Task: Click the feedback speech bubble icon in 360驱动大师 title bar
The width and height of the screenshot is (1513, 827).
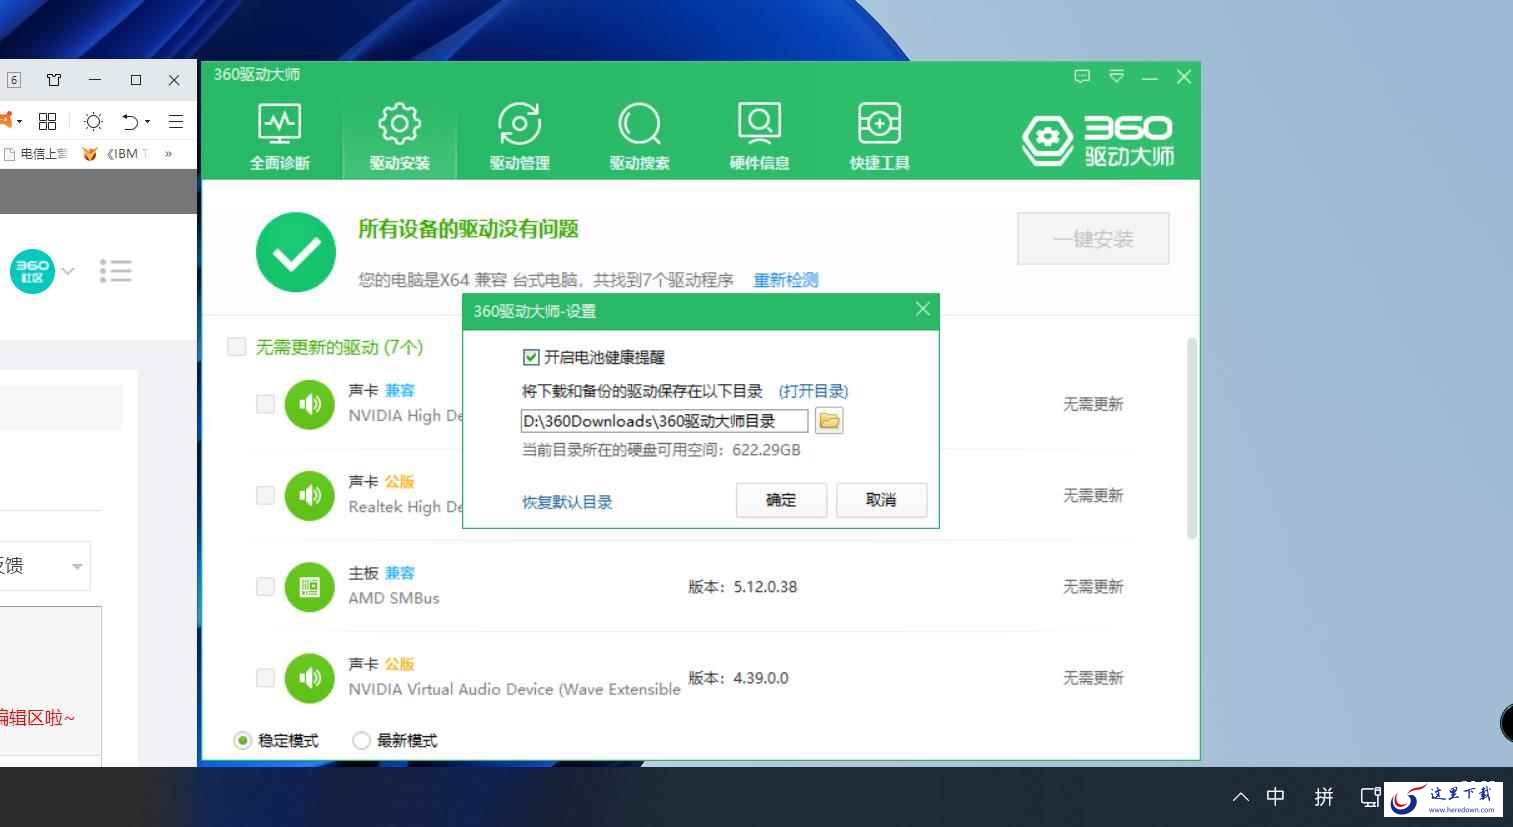Action: (1082, 76)
